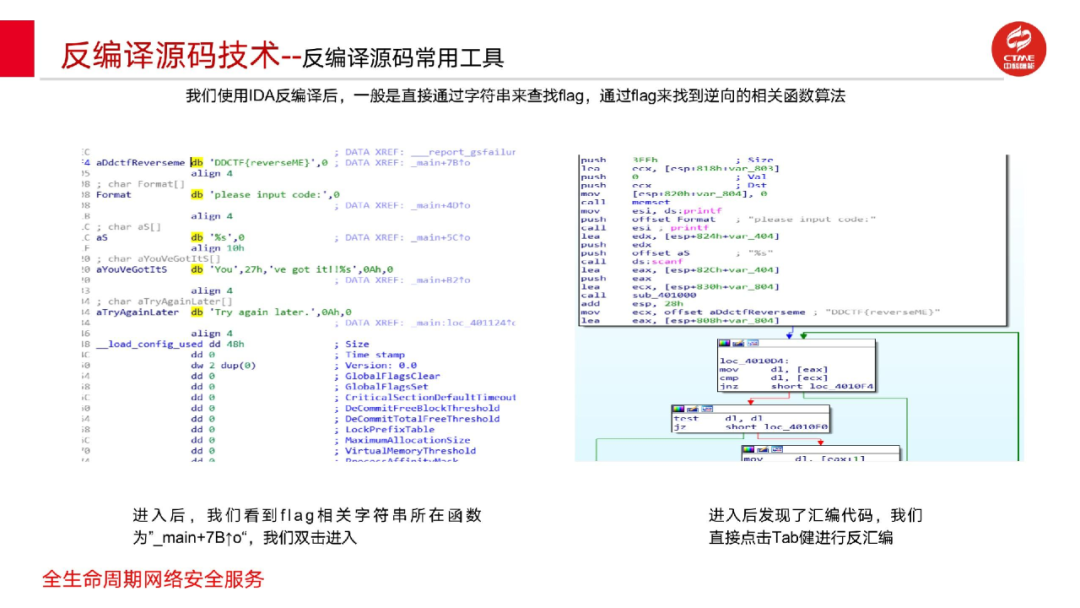Click the '; char aTryAgainLater[]' comment
The height and width of the screenshot is (608, 1080).
pyautogui.click(x=164, y=302)
